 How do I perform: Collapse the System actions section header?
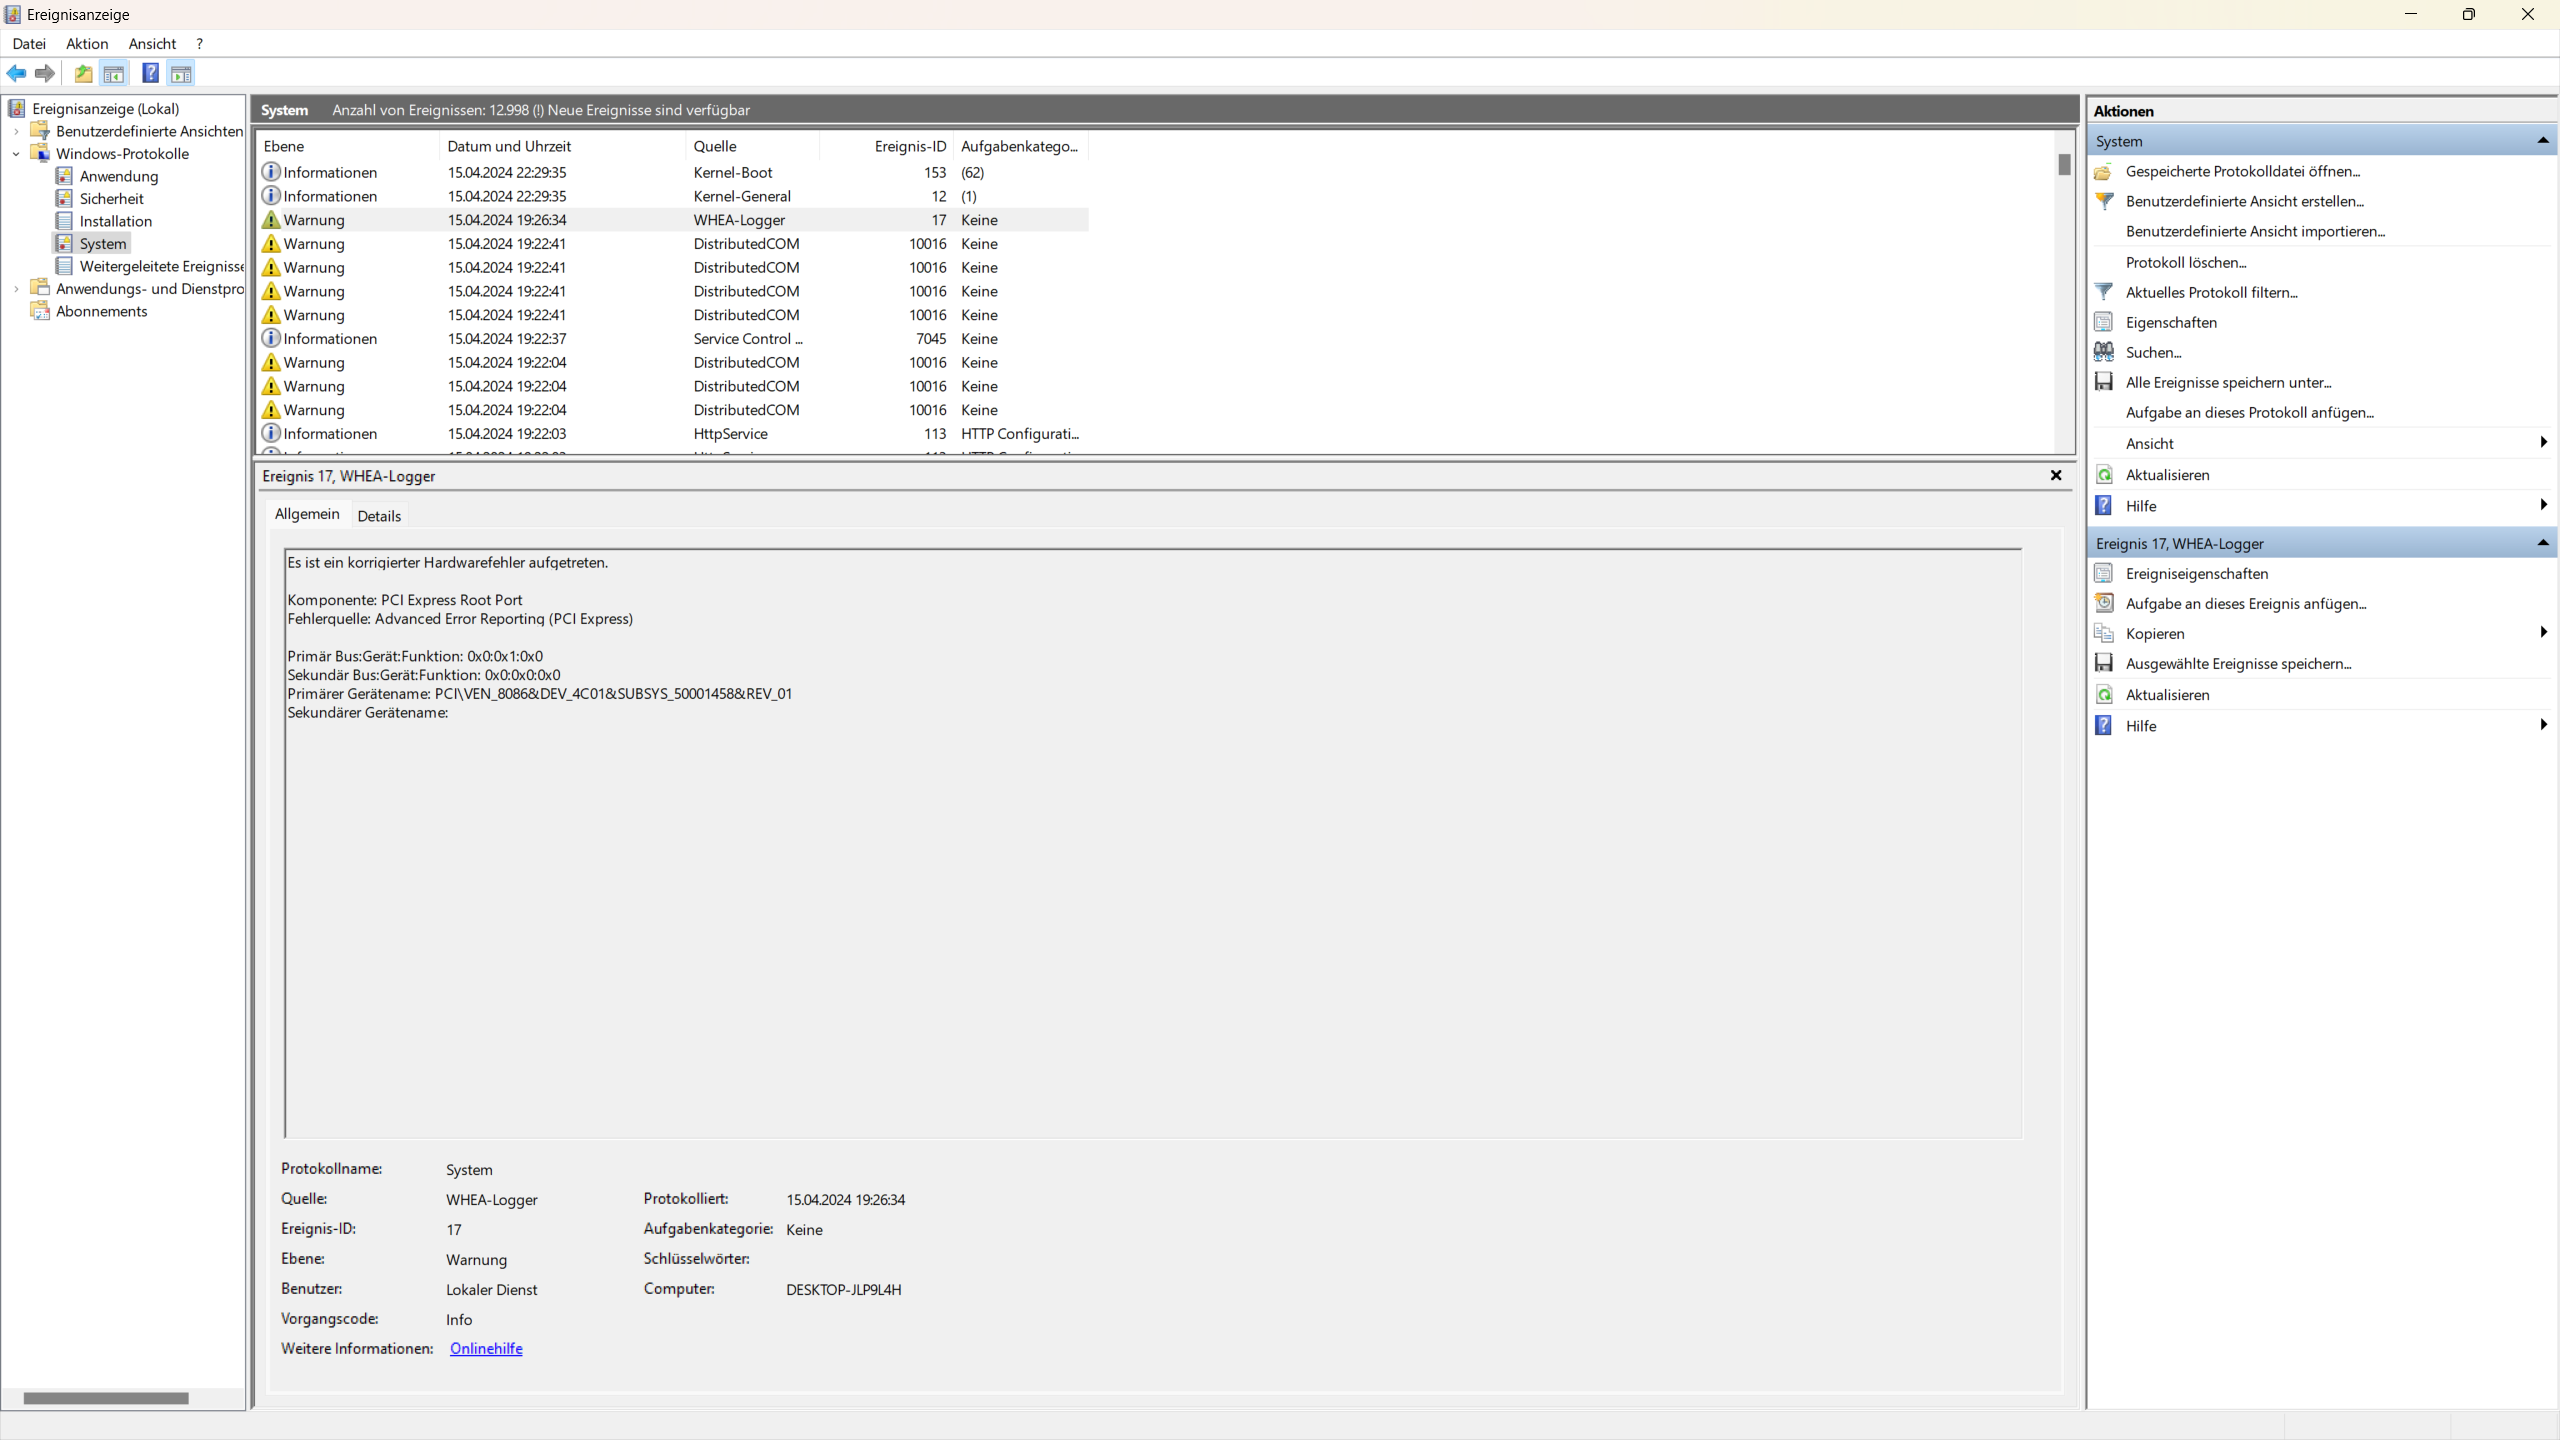click(x=2542, y=141)
